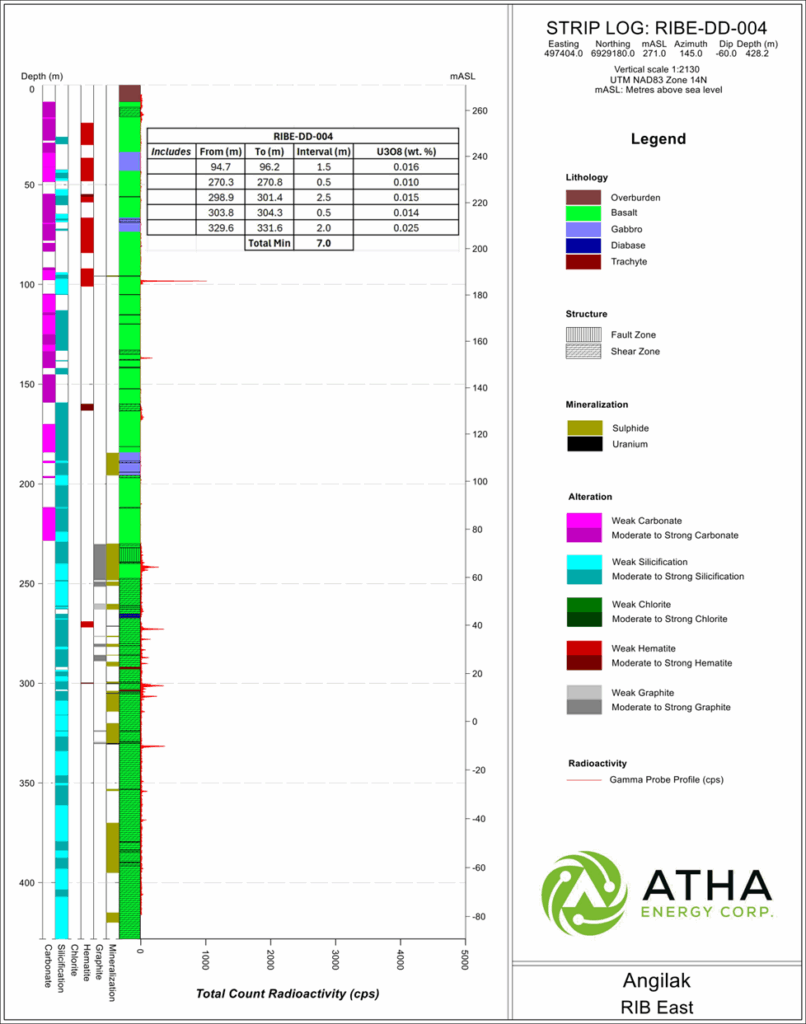Click the Gamma Probe Profile red line symbol

(x=584, y=779)
